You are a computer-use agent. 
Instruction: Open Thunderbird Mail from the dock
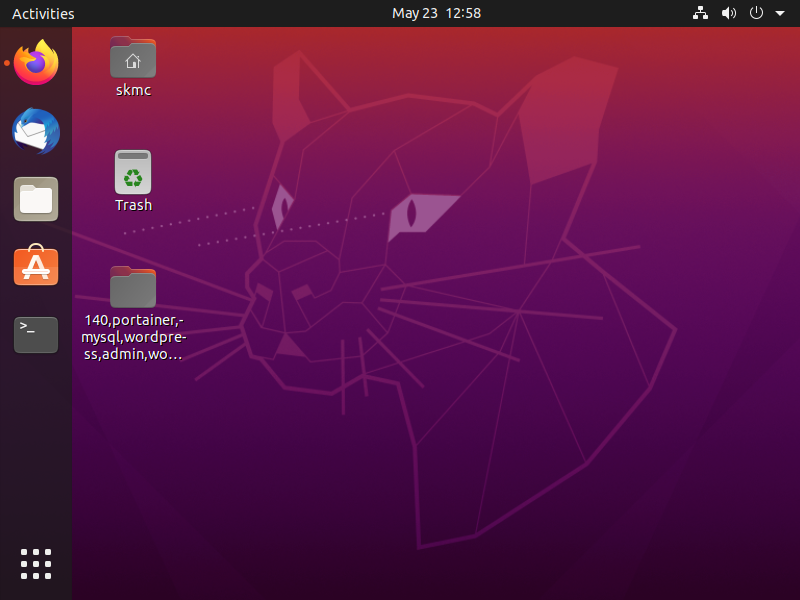36,131
